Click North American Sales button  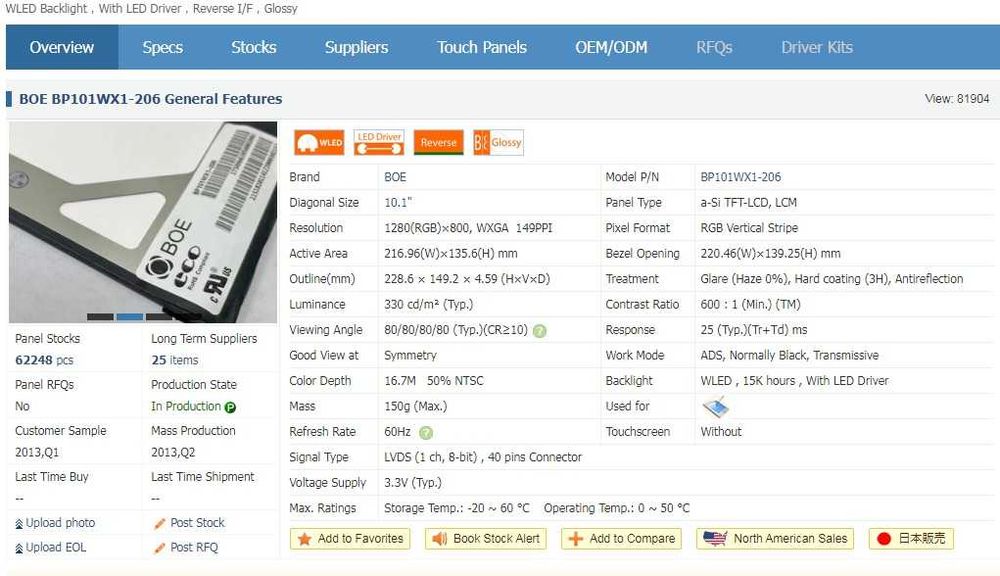click(776, 539)
